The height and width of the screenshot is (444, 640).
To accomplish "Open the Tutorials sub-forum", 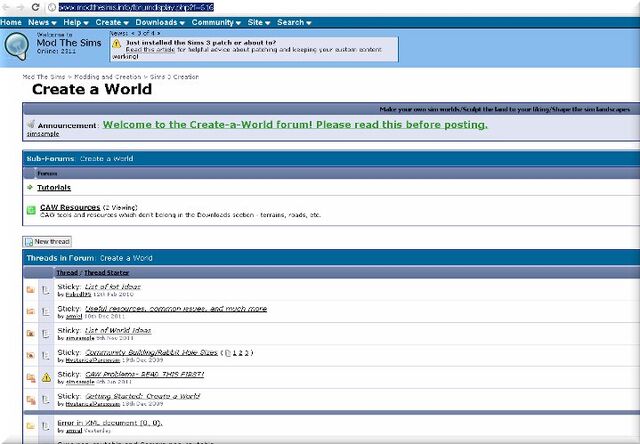I will coord(54,187).
